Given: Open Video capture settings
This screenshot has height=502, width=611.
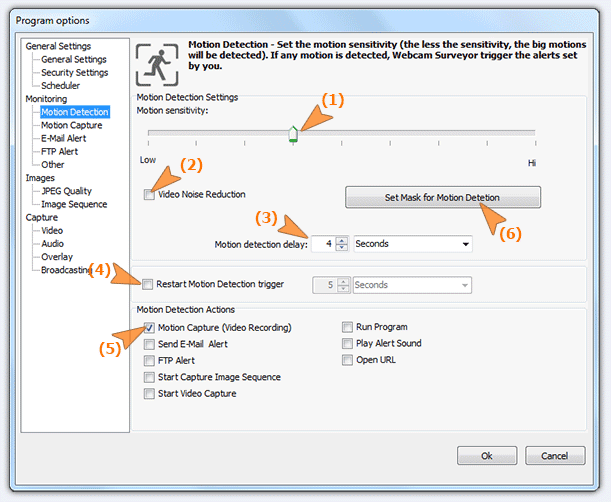Looking at the screenshot, I should (52, 231).
